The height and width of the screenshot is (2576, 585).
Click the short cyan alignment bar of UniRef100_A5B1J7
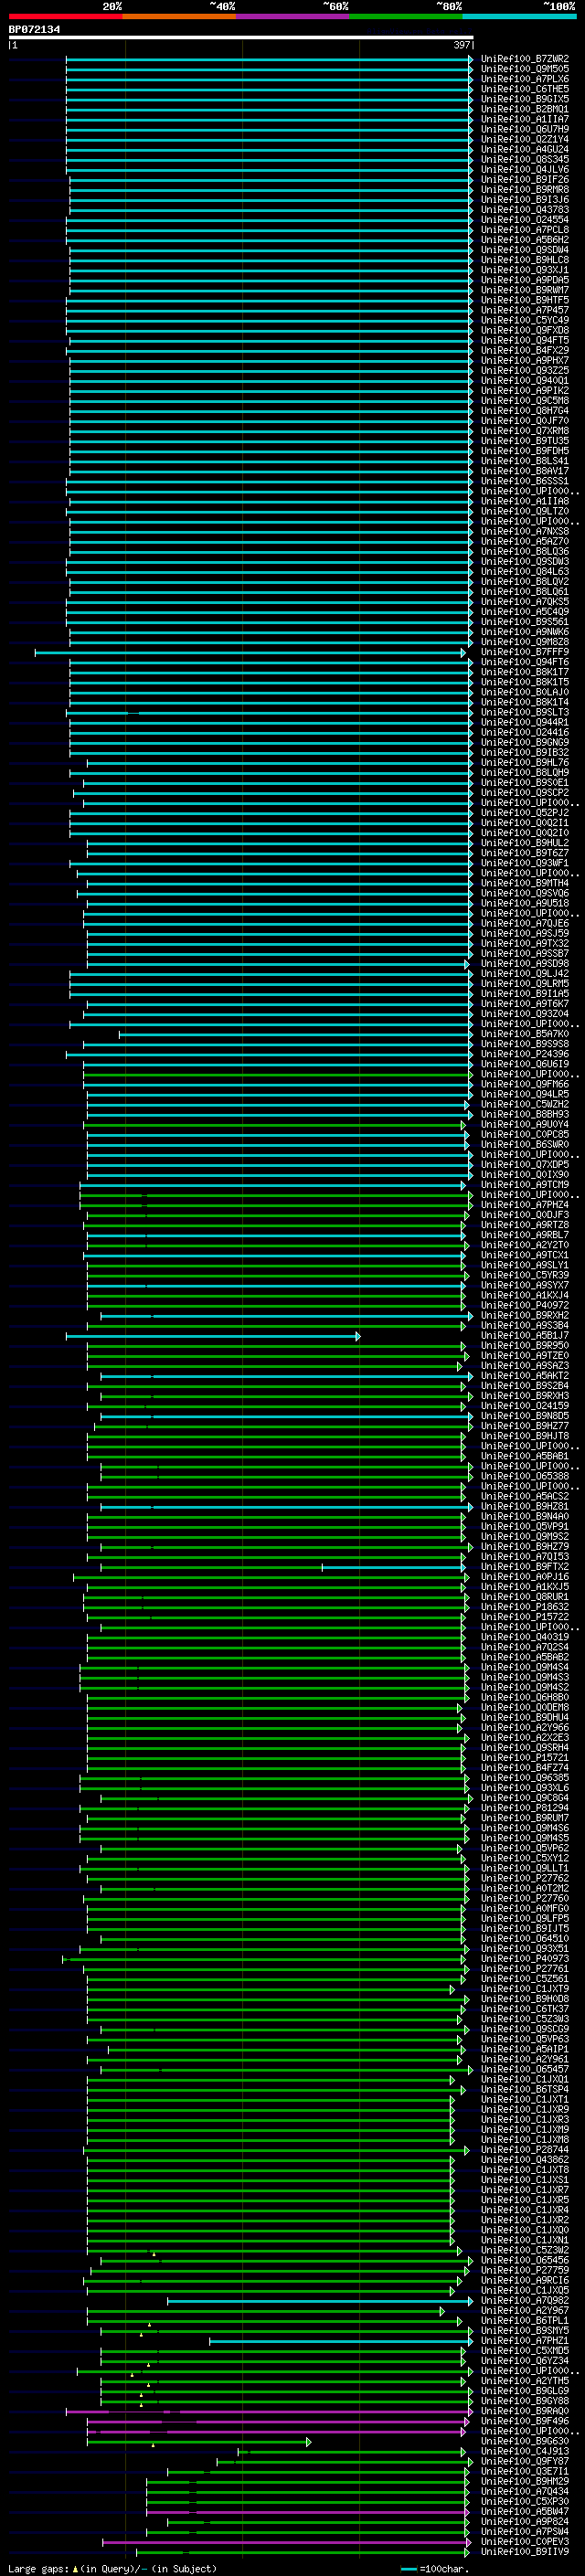point(212,1336)
